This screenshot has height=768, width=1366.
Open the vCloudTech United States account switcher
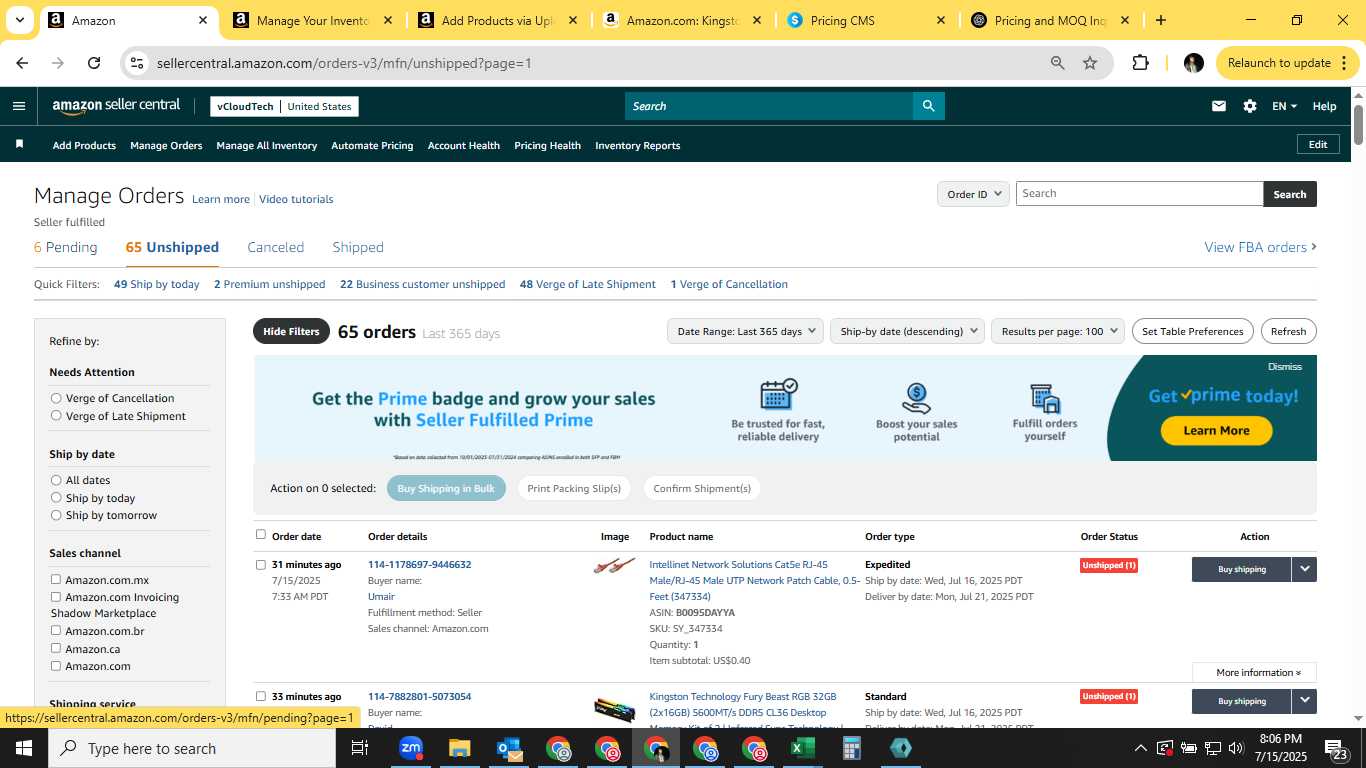point(285,107)
